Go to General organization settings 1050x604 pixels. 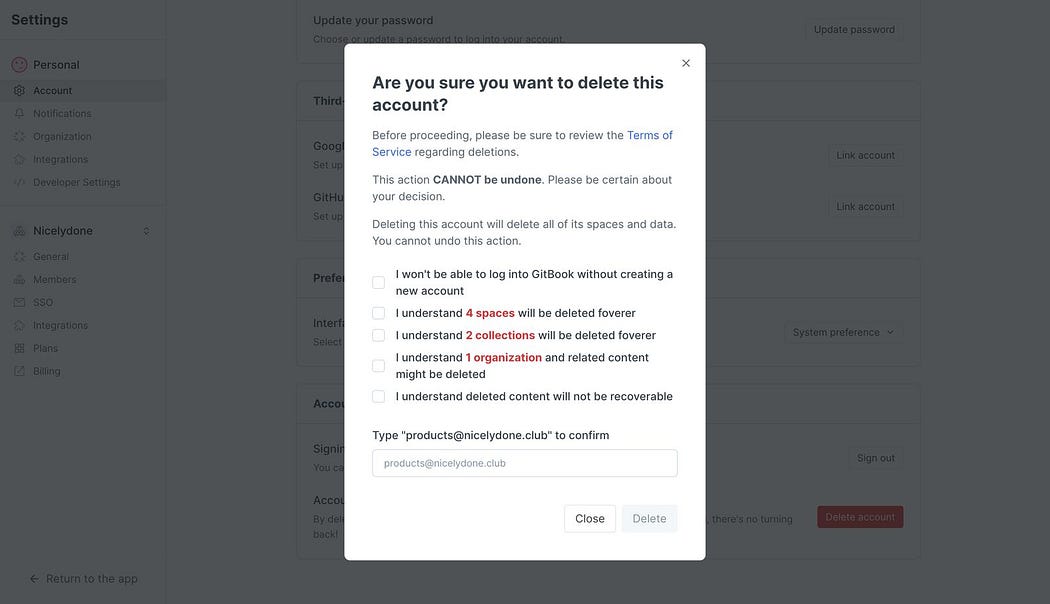point(51,256)
